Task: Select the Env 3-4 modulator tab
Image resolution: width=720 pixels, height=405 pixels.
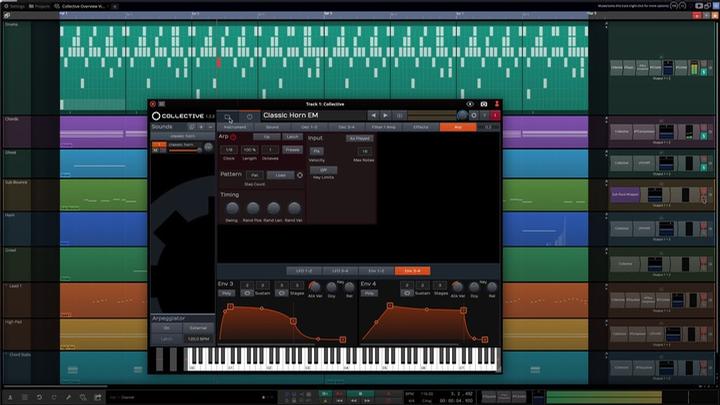Action: pyautogui.click(x=412, y=271)
